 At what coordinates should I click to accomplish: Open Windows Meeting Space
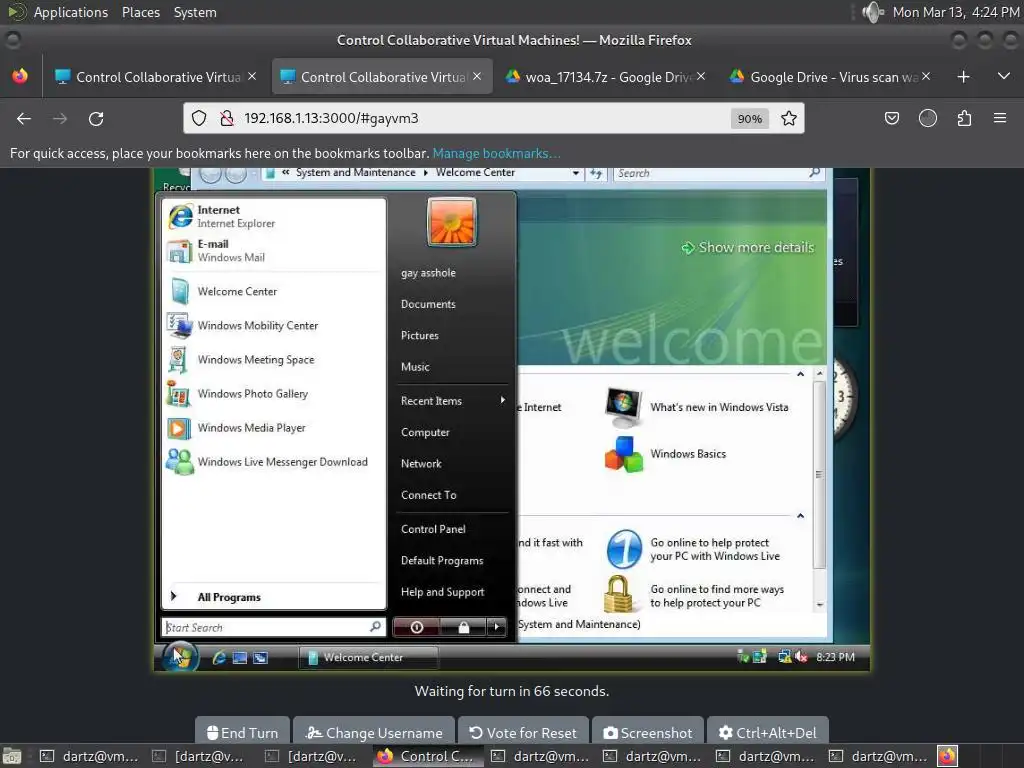[x=273, y=359]
